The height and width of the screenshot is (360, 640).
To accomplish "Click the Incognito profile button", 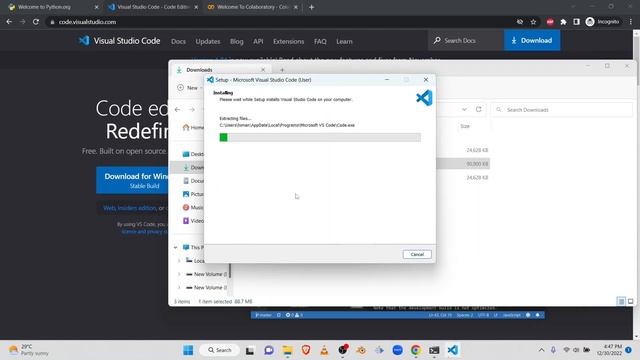I will pos(602,22).
